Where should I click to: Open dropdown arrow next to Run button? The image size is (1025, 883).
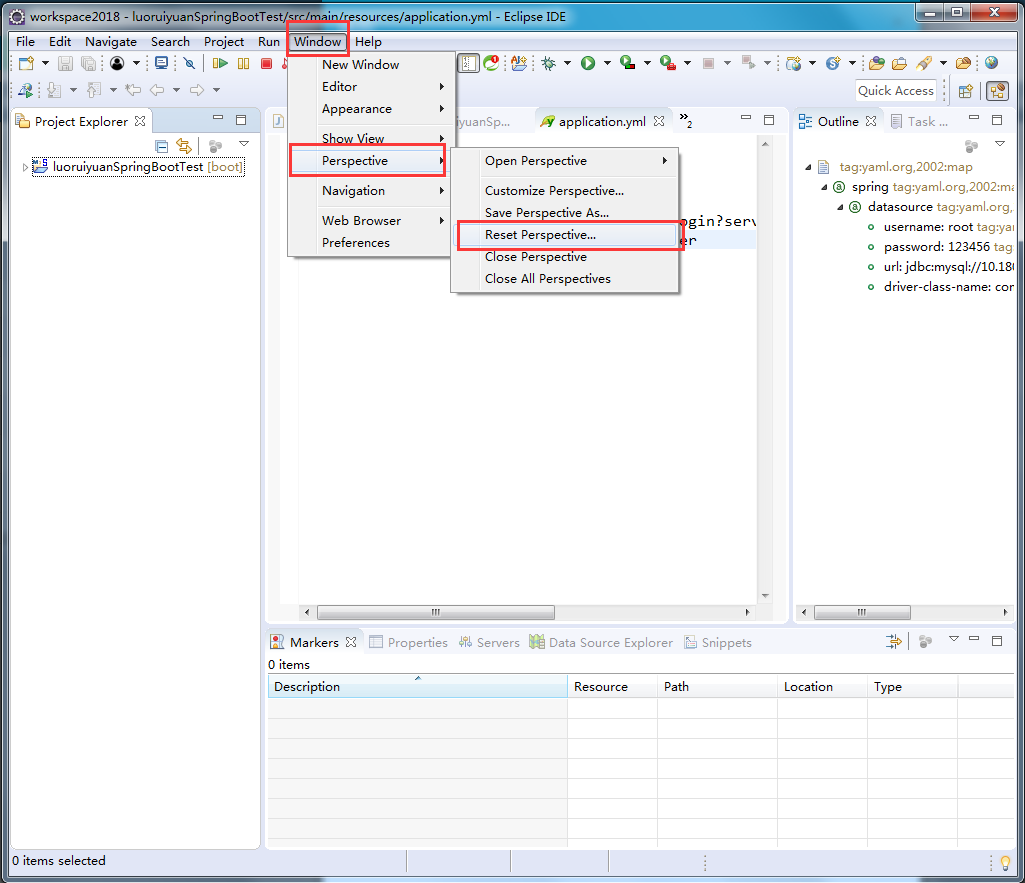click(x=607, y=63)
